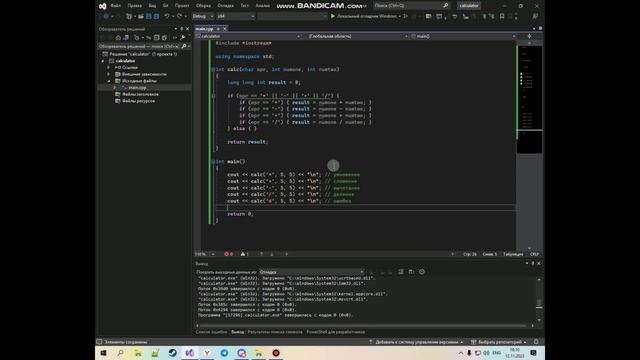The width and height of the screenshot is (640, 360).
Task: Open the Файл menu
Action: click(x=116, y=6)
